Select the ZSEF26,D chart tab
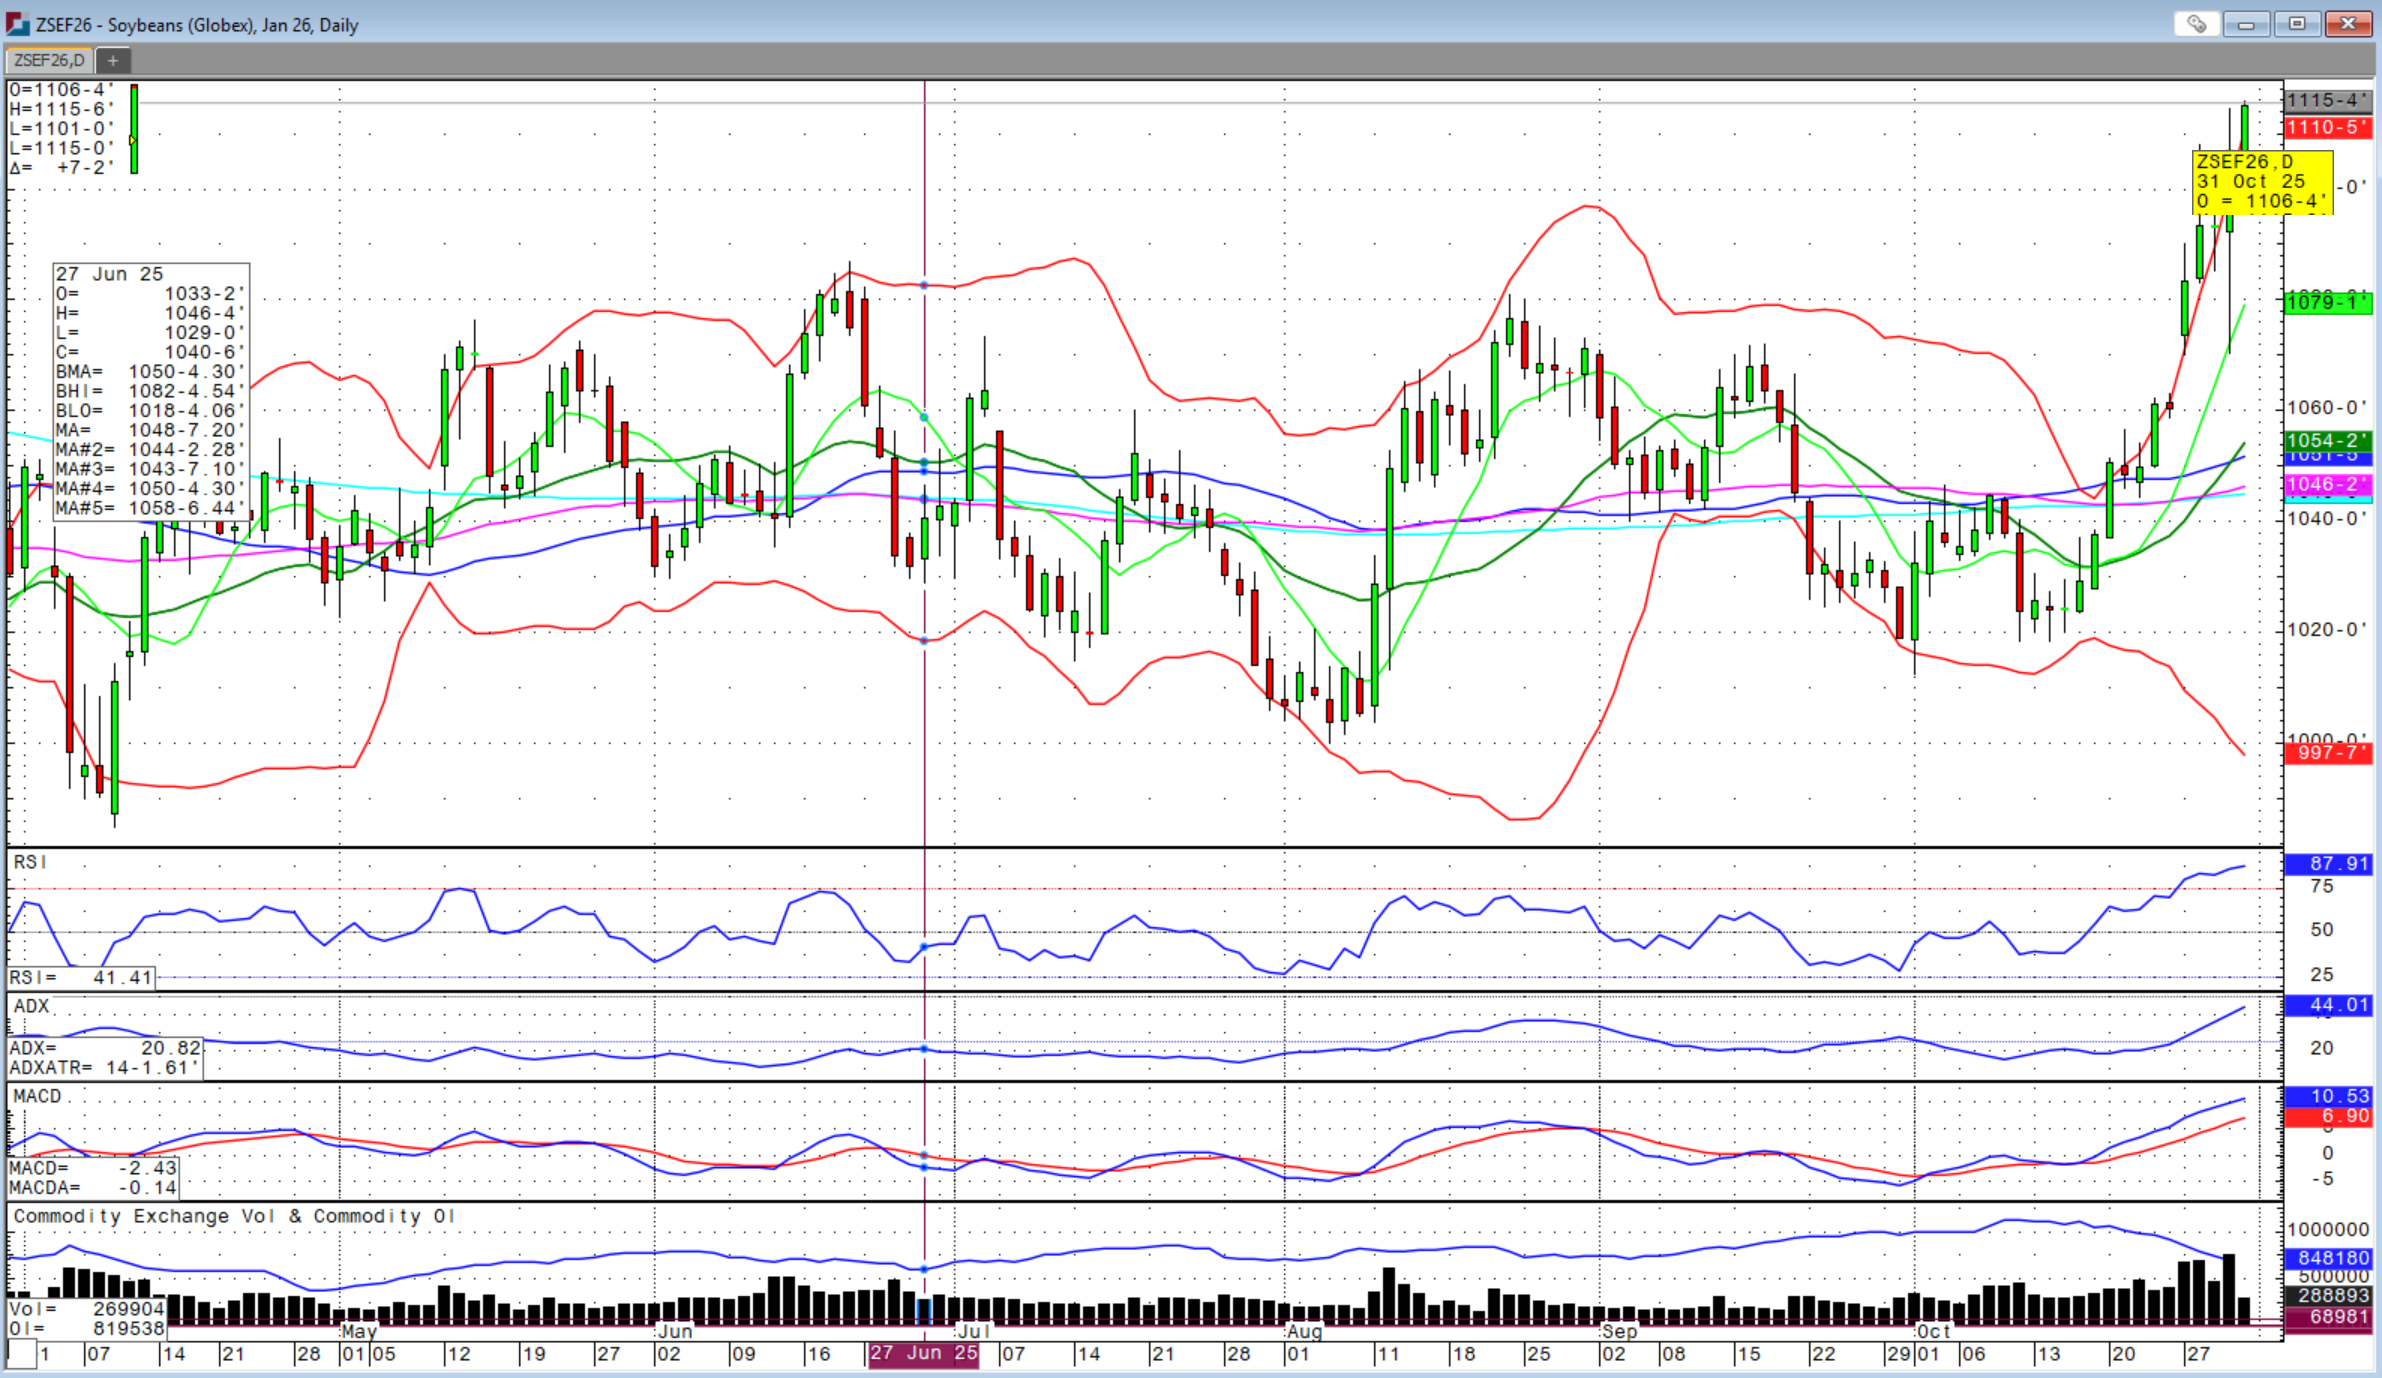Viewport: 2382px width, 1378px height. click(49, 61)
